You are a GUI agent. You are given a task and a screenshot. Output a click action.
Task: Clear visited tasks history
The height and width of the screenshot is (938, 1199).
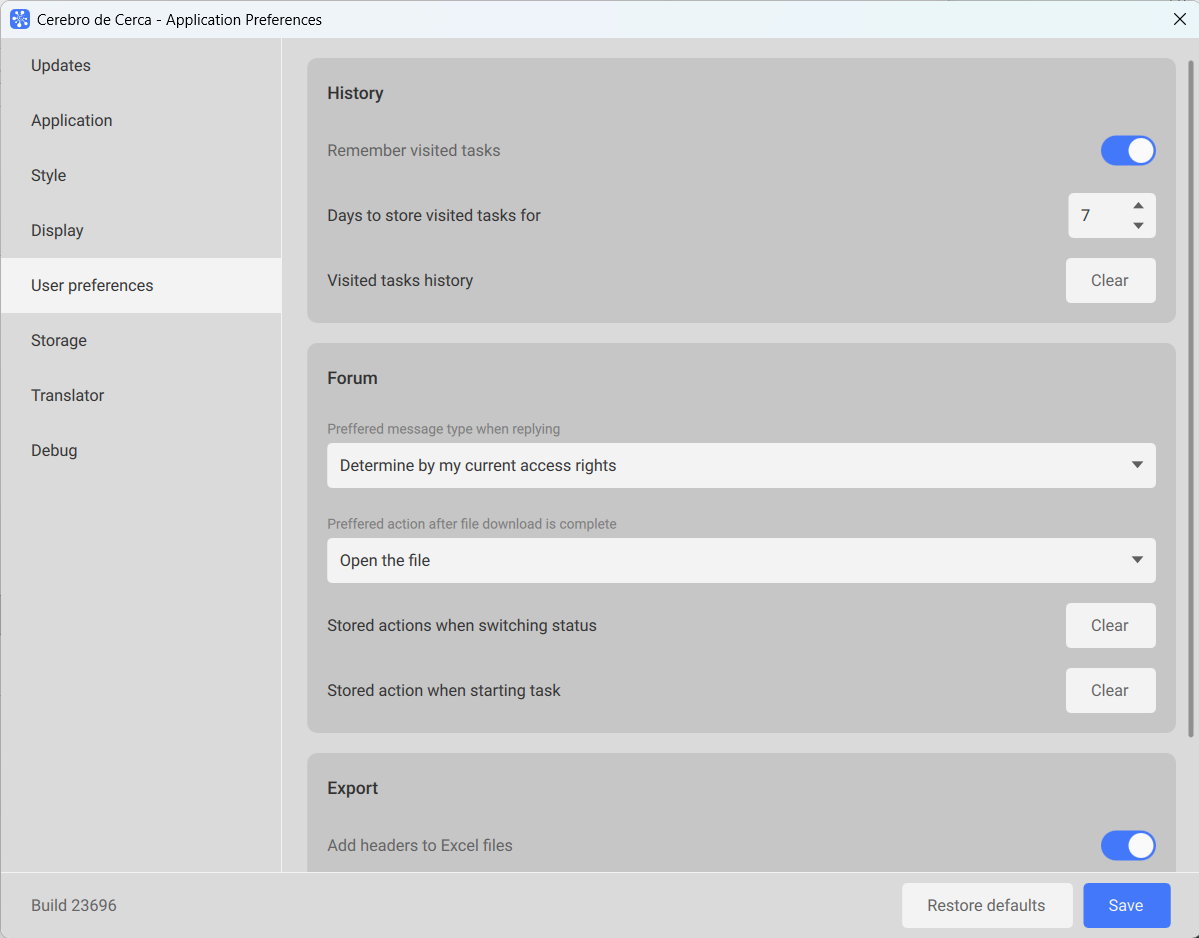point(1110,281)
